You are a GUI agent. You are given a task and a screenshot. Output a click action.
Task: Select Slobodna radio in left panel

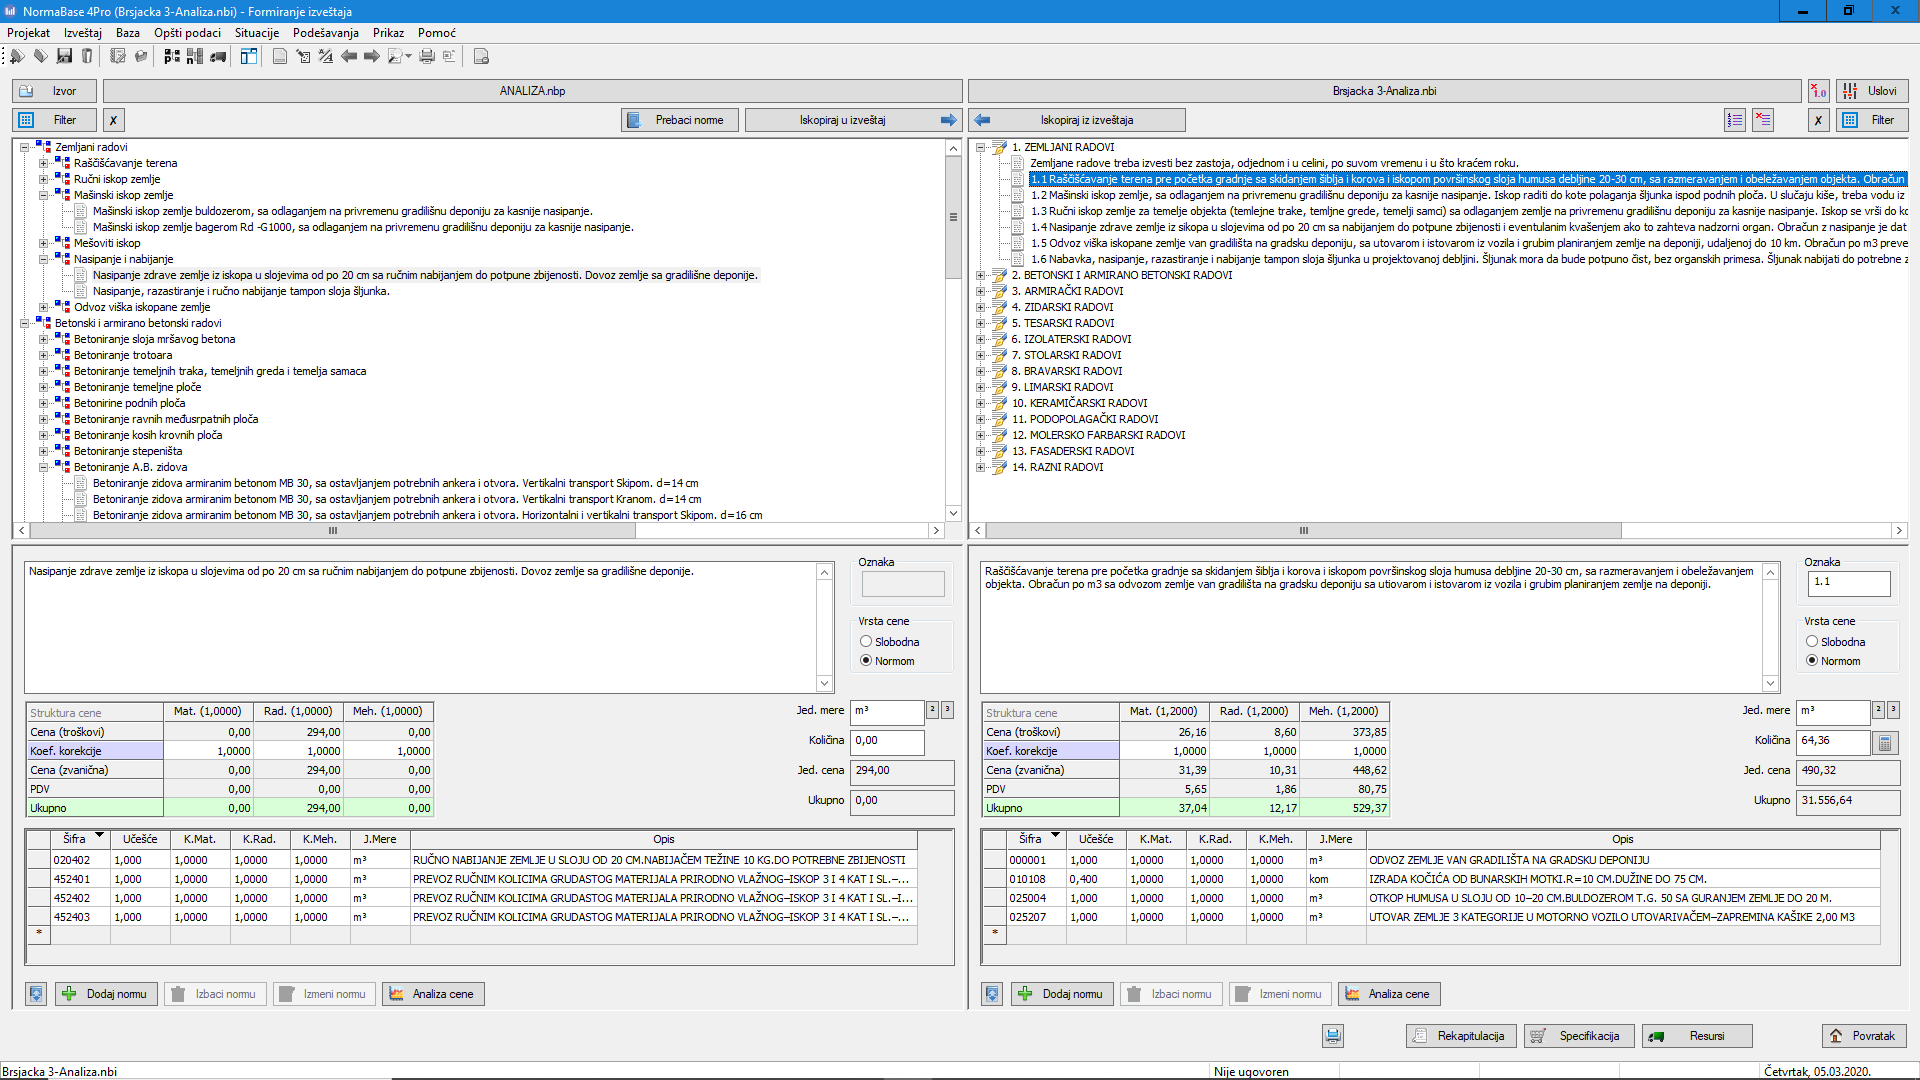866,642
